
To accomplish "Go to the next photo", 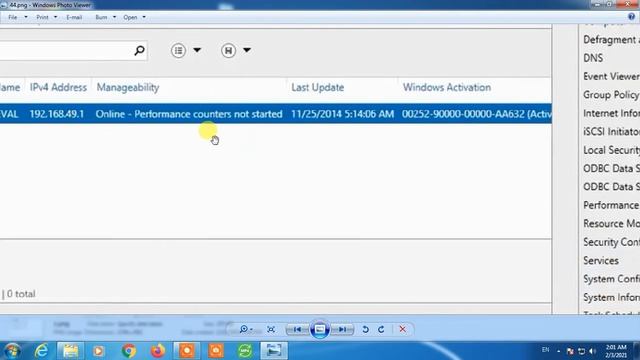I will [x=342, y=329].
